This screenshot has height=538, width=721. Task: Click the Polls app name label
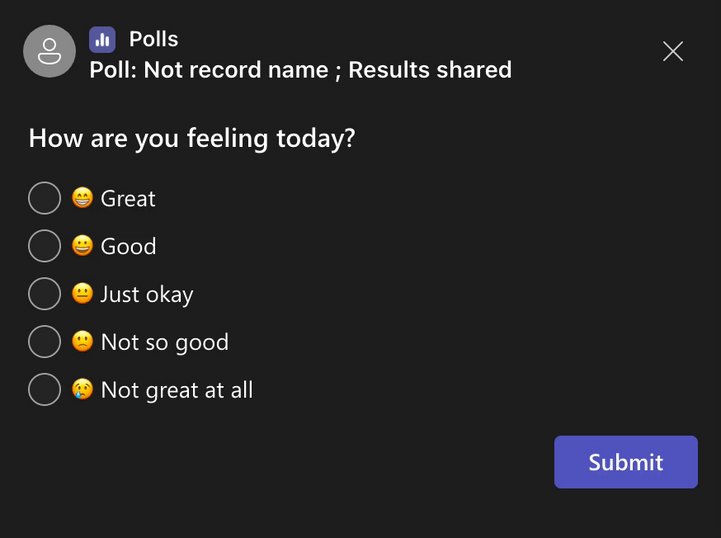tap(154, 39)
